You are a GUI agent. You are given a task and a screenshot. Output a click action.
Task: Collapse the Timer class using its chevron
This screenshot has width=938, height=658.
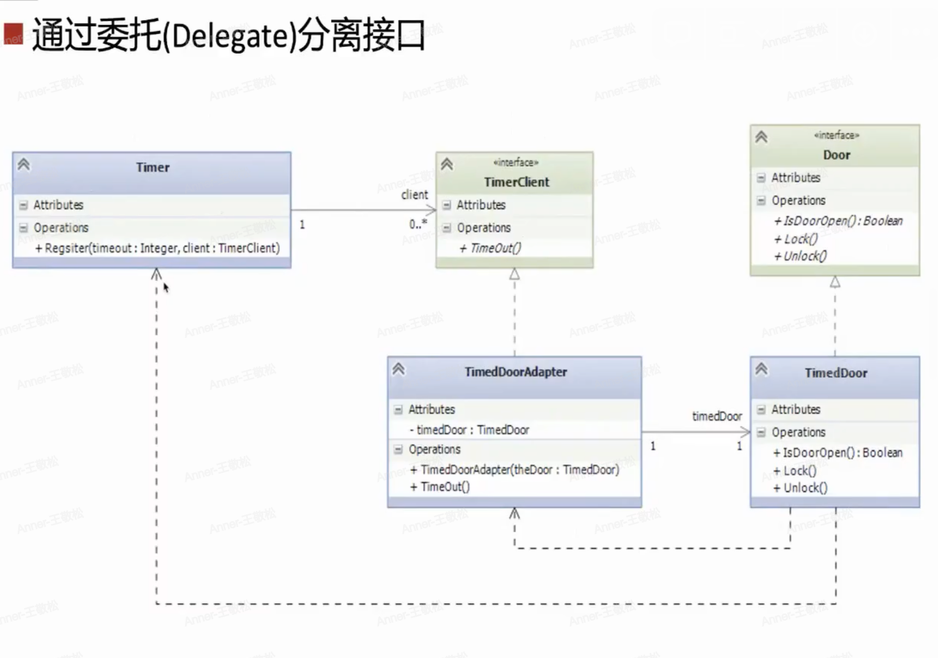pos(24,165)
